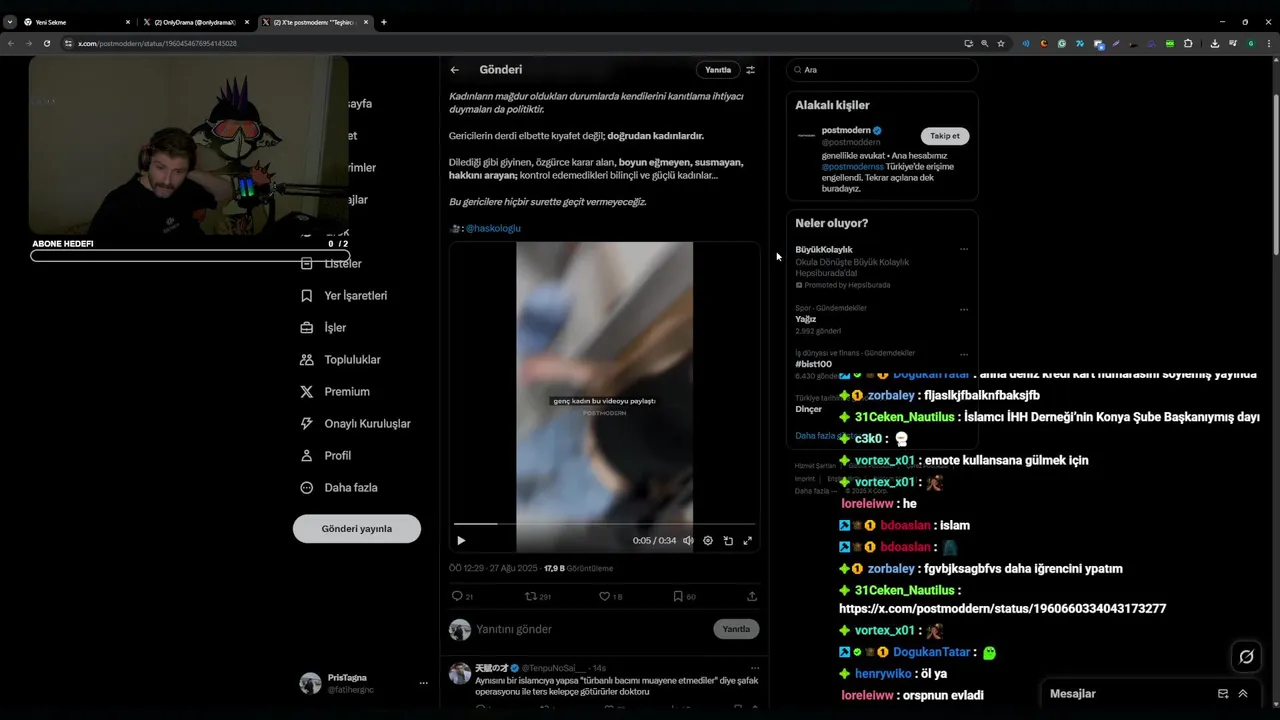The width and height of the screenshot is (1280, 720).
Task: Open İşler in sidebar
Action: coord(323,328)
